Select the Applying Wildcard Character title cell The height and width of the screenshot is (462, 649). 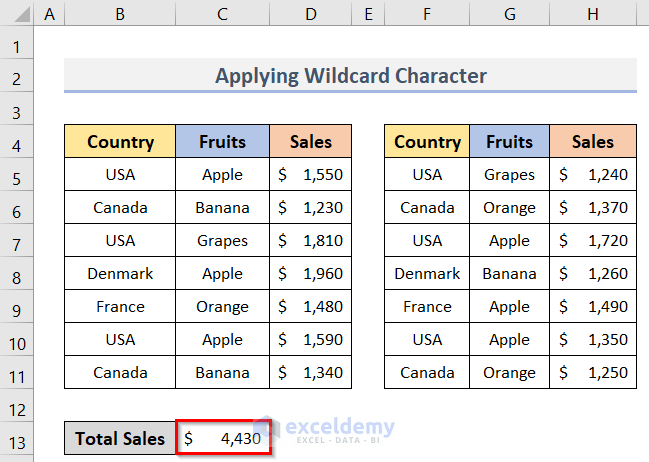pyautogui.click(x=350, y=76)
